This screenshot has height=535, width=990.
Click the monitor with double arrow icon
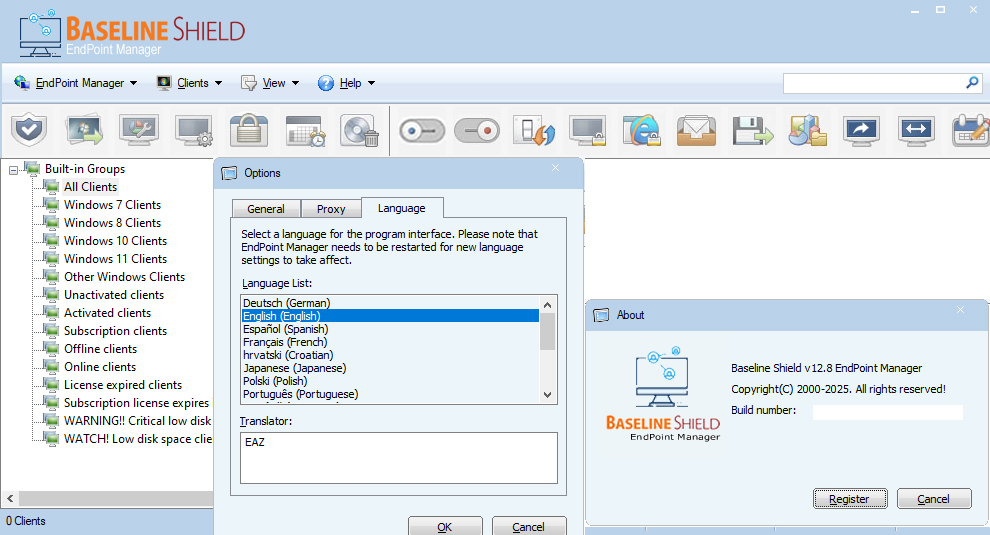click(916, 131)
